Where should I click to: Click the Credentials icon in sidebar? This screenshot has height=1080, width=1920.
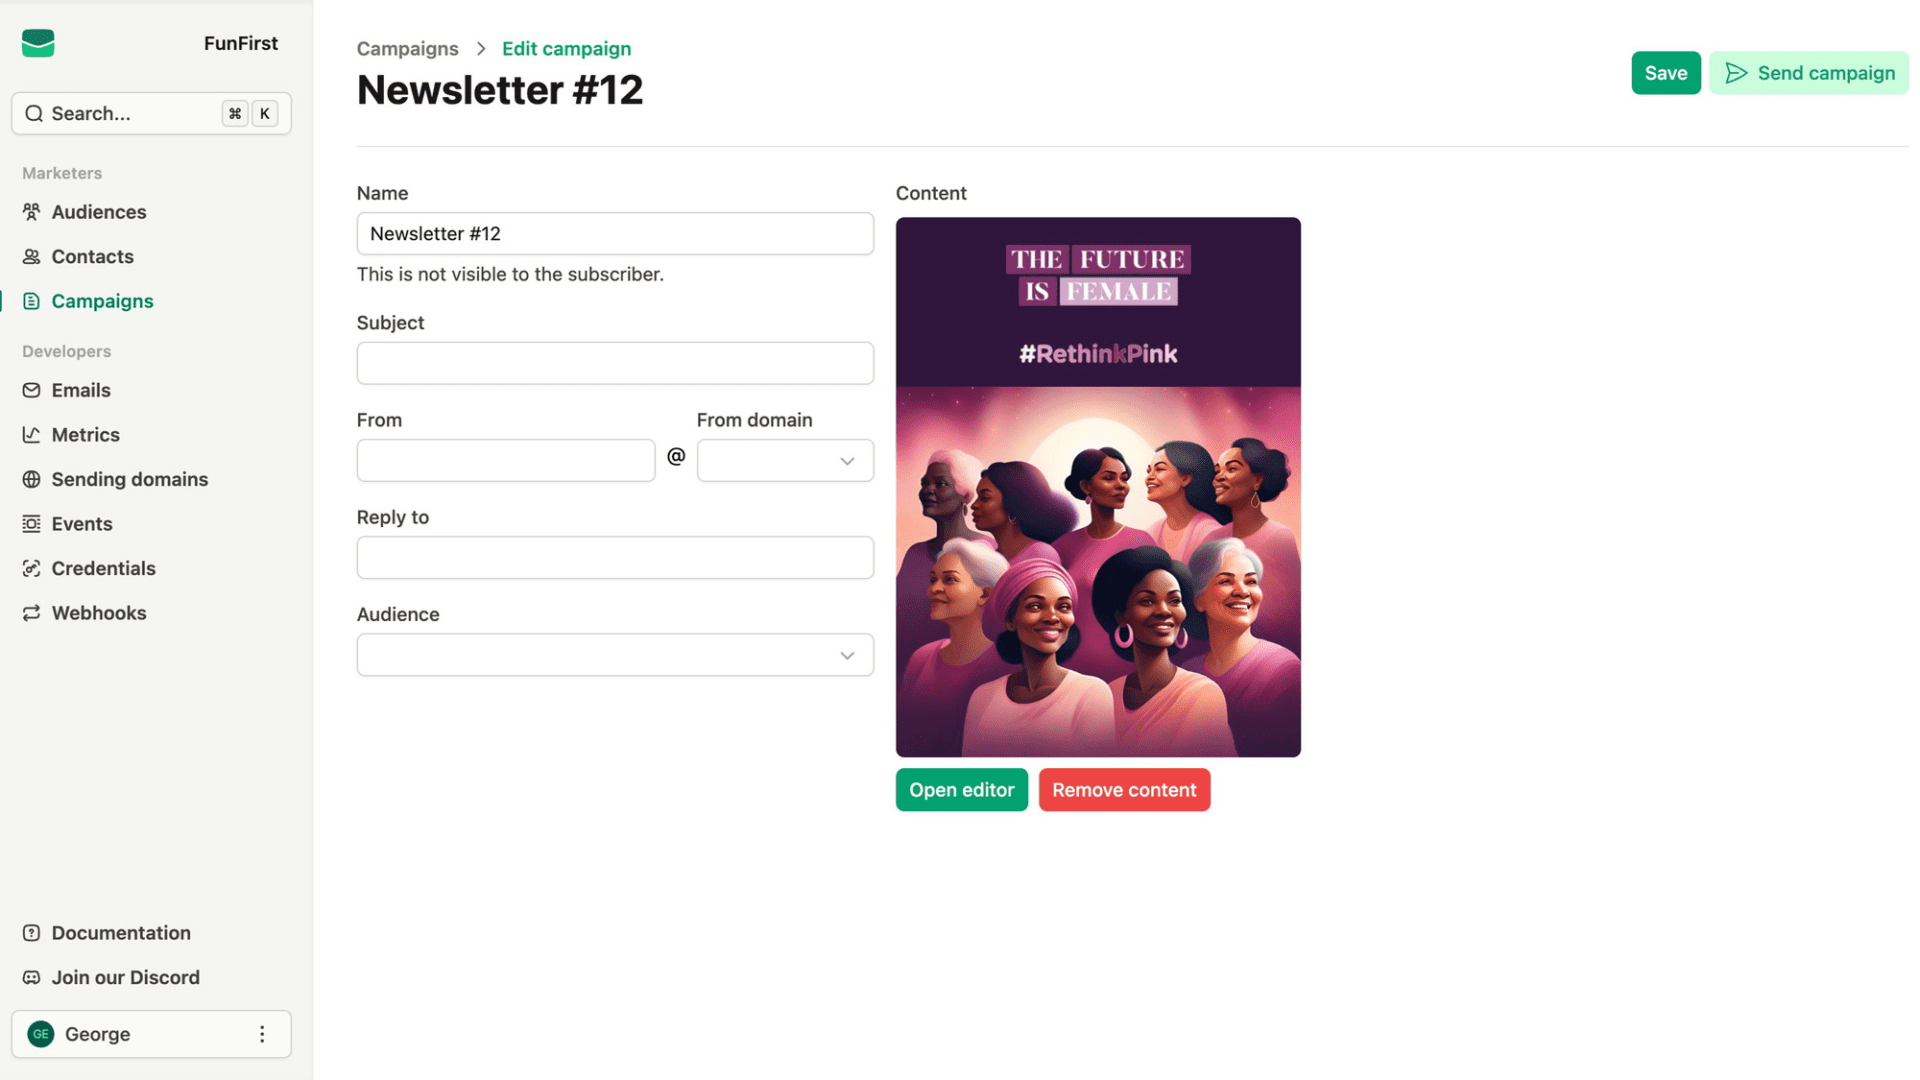coord(32,570)
